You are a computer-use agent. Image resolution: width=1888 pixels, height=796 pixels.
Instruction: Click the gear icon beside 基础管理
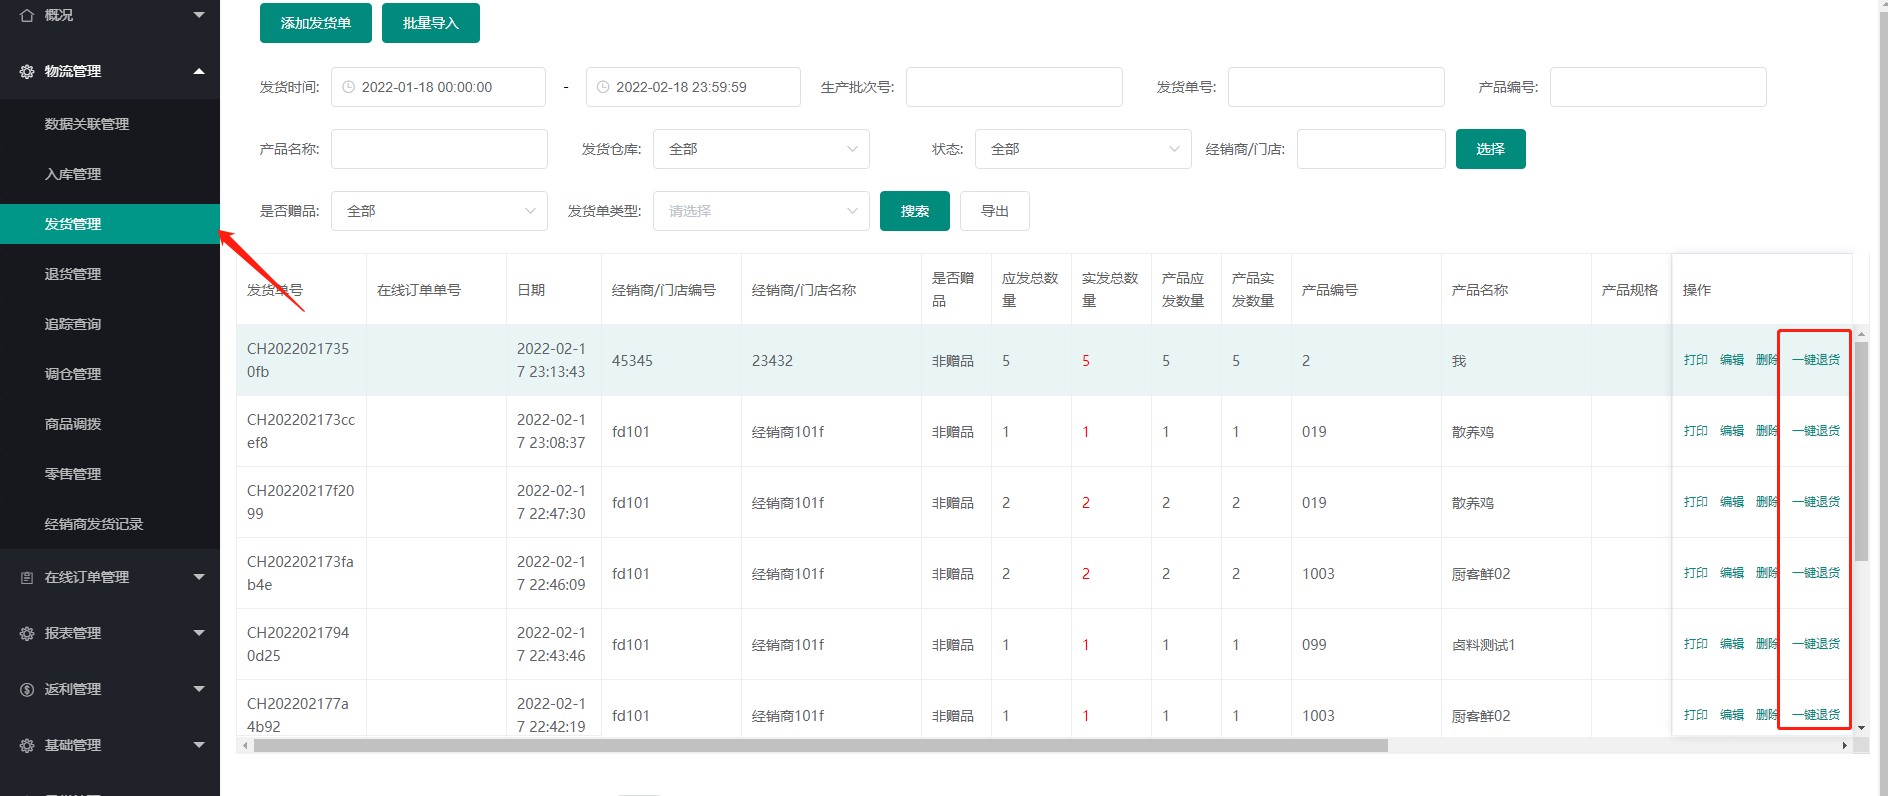click(27, 745)
